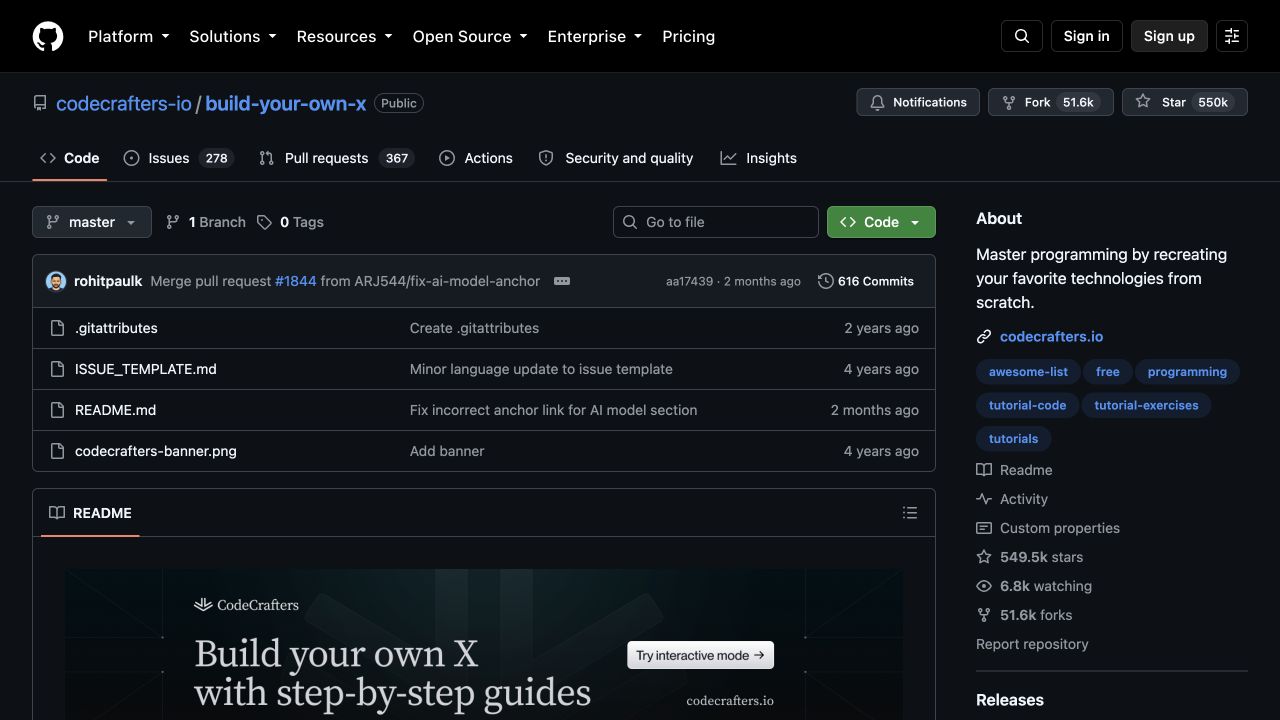1280x720 pixels.
Task: Expand the Enterprise menu dropdown
Action: click(x=594, y=36)
